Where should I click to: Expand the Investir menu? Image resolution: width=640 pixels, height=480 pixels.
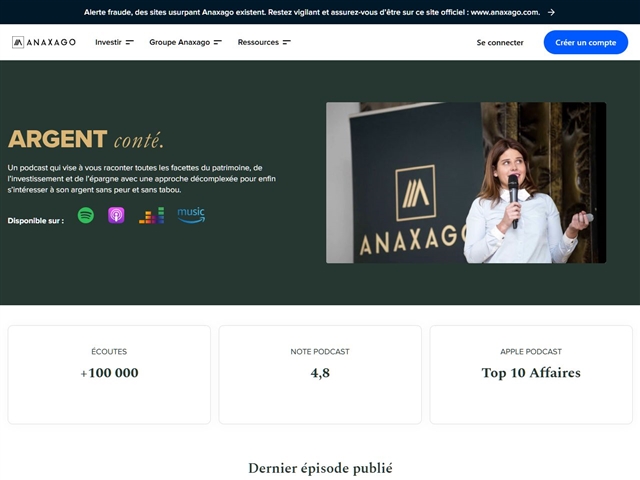pos(114,42)
